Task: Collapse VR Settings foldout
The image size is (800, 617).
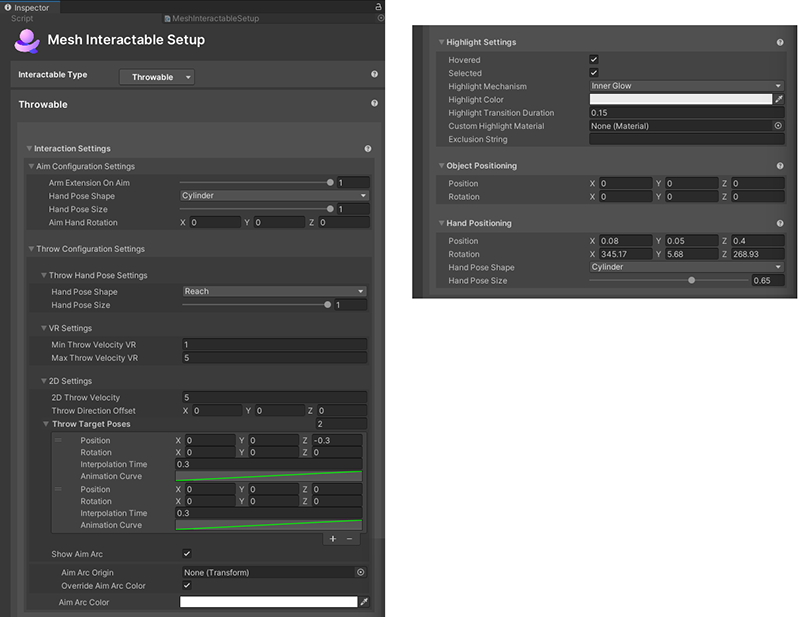Action: [x=44, y=328]
